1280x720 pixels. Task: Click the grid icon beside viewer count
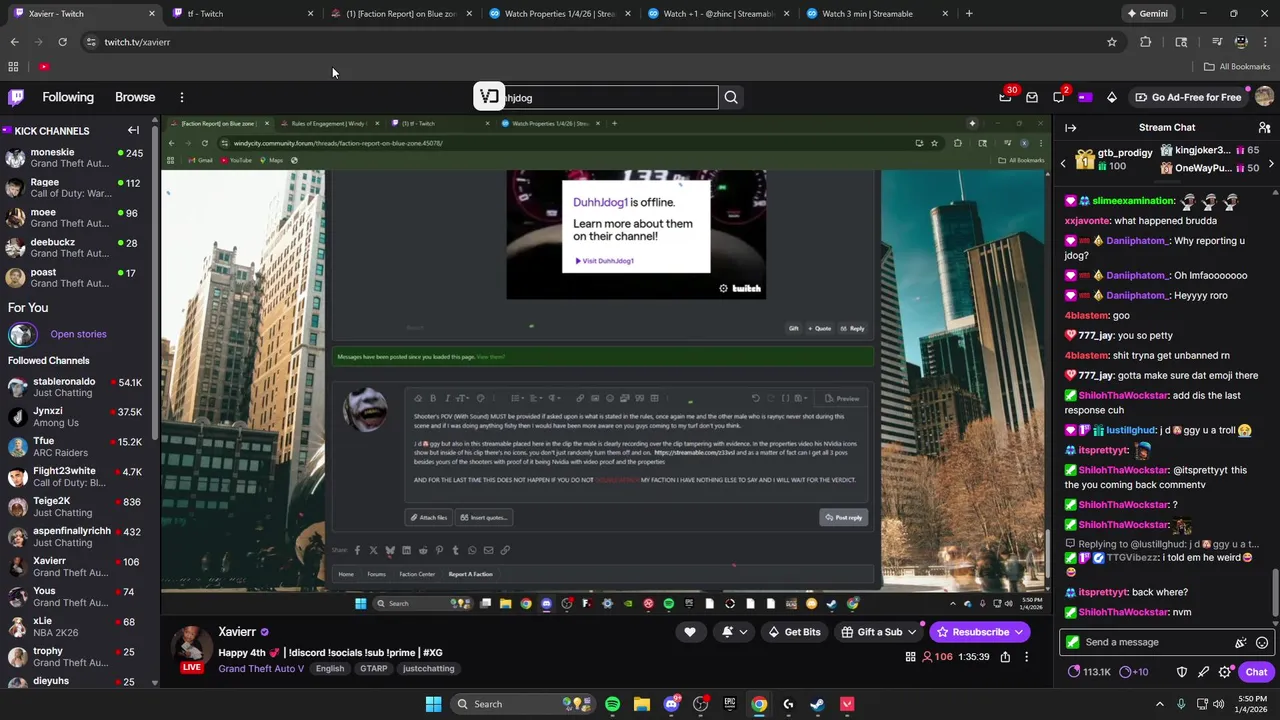910,657
